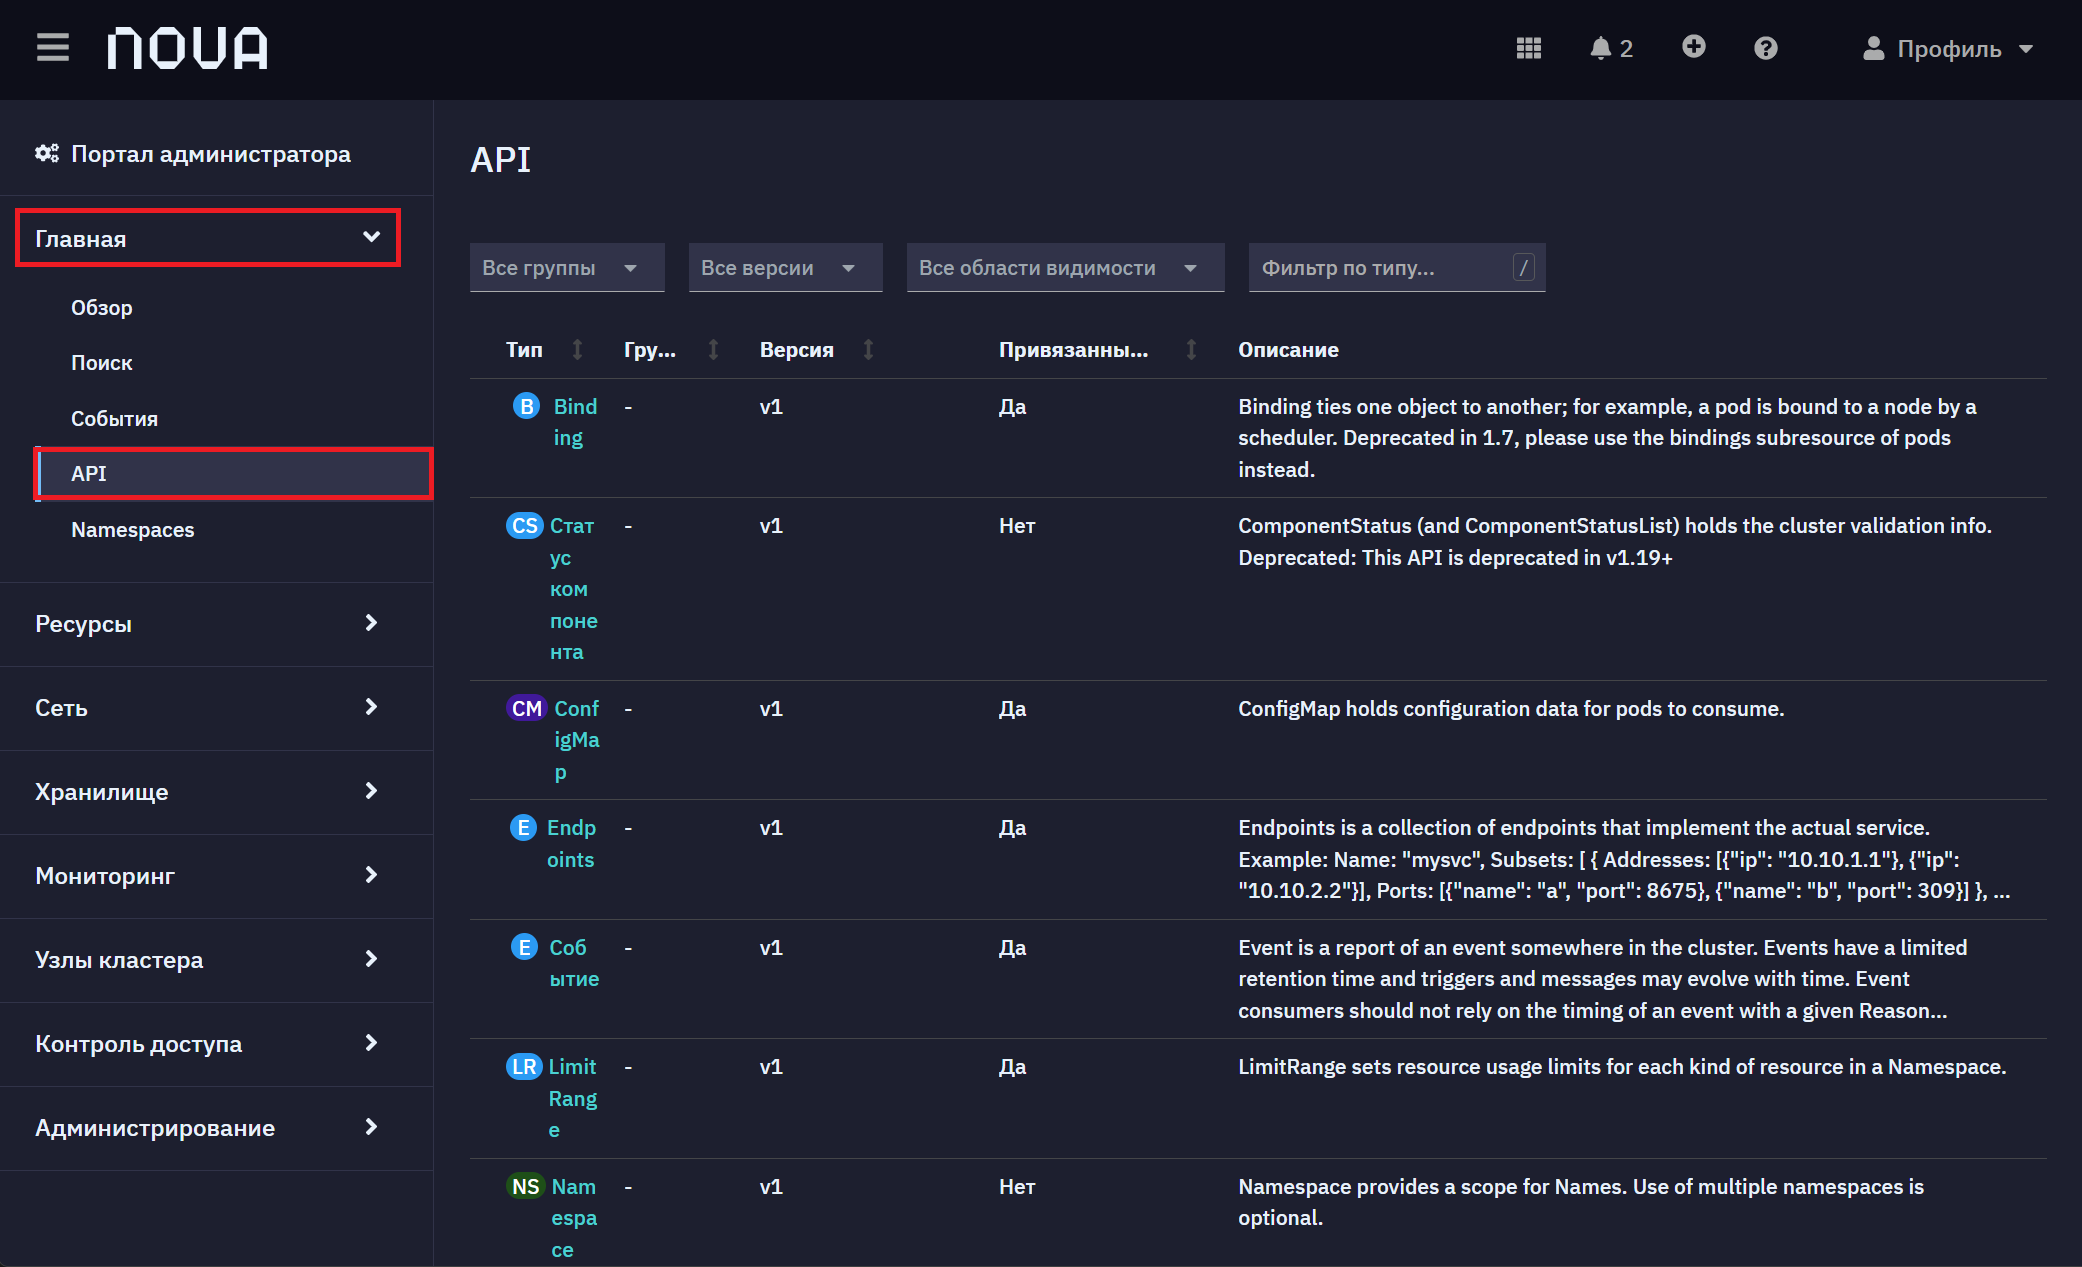Open the applications grid launcher
The width and height of the screenshot is (2082, 1267).
(x=1528, y=48)
